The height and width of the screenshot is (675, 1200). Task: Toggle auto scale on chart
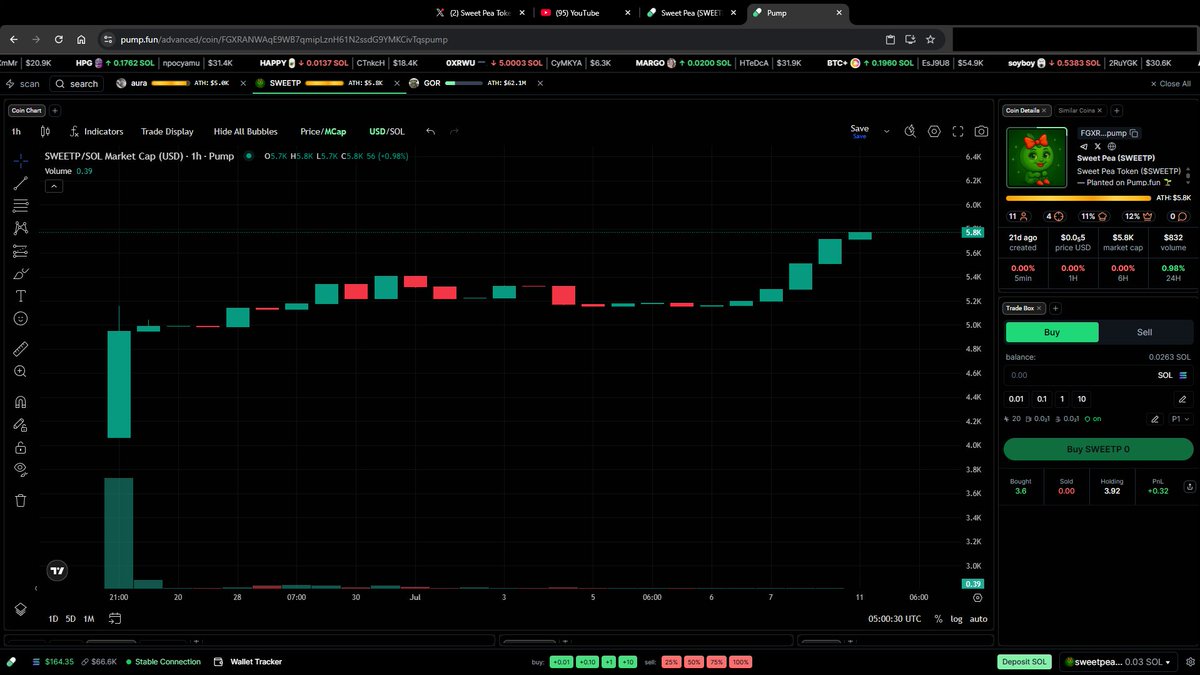pyautogui.click(x=979, y=619)
